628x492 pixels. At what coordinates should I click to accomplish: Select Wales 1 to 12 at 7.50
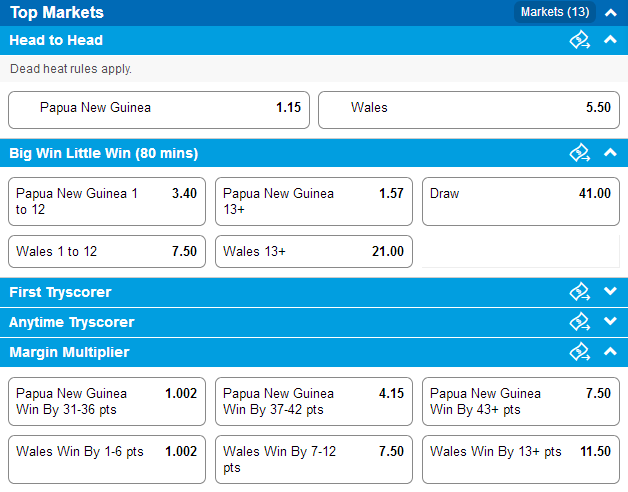click(107, 251)
